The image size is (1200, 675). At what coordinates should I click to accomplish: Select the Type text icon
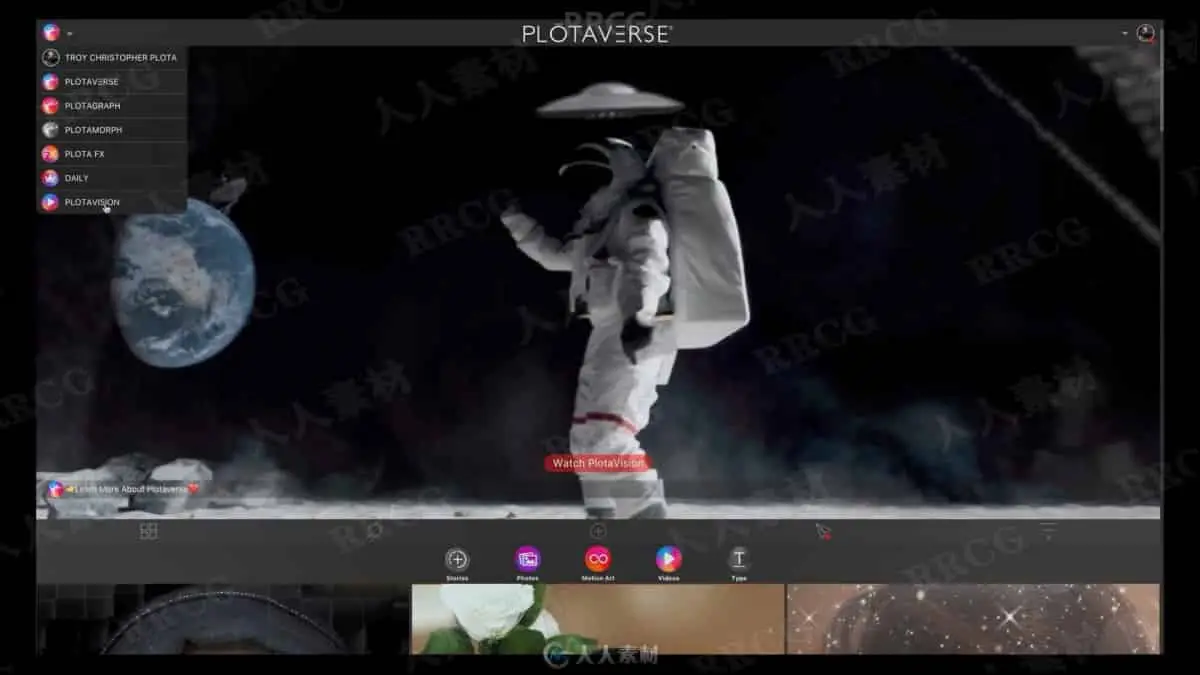[x=739, y=560]
